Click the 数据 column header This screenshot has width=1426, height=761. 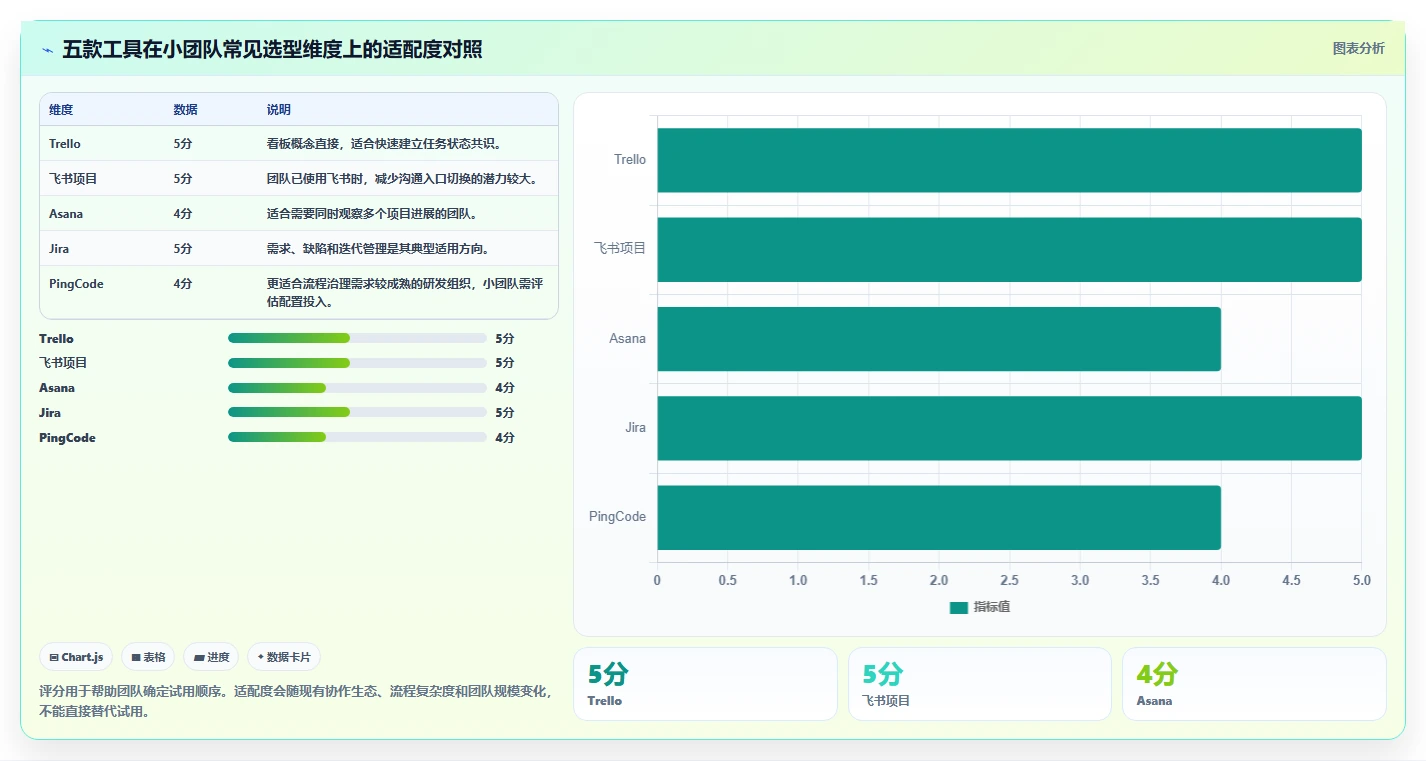pos(185,110)
